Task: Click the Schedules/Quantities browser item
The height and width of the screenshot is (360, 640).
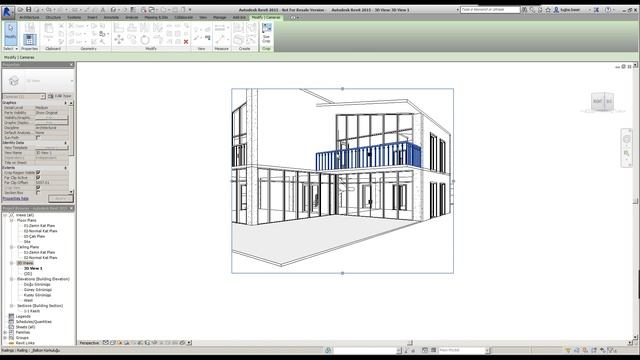Action: tap(33, 322)
